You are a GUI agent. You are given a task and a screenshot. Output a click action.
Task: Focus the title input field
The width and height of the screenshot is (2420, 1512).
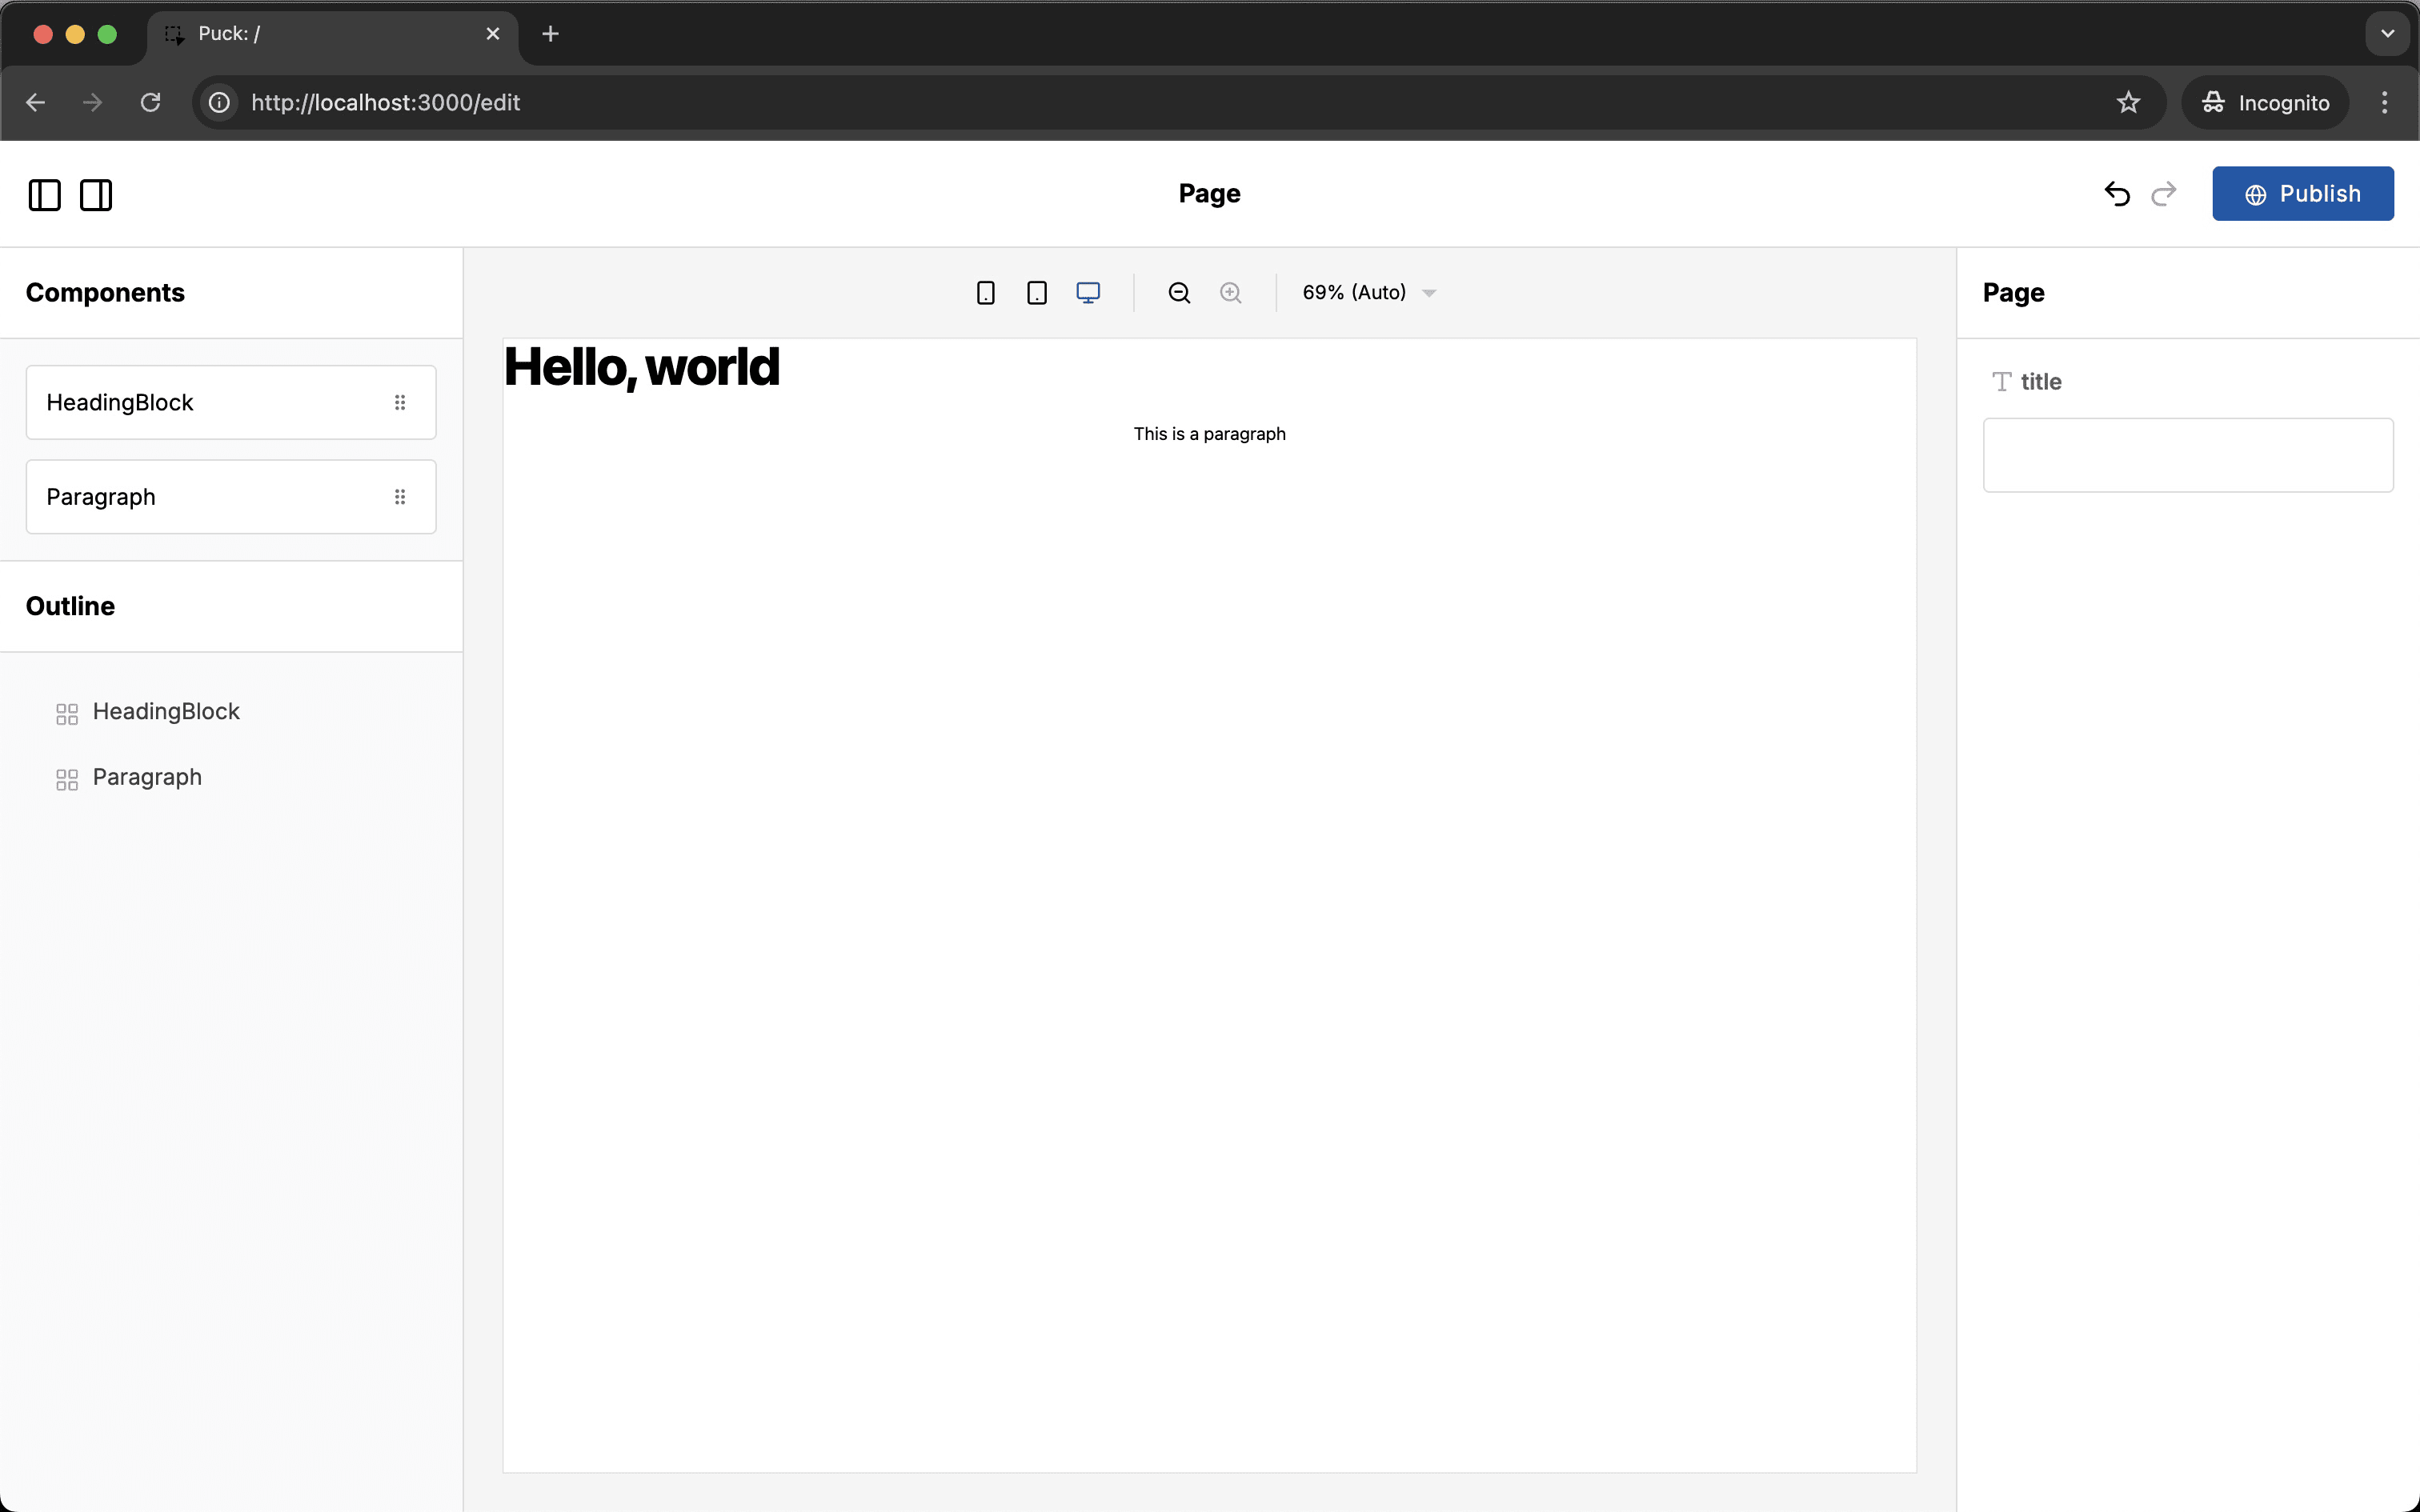tap(2187, 455)
